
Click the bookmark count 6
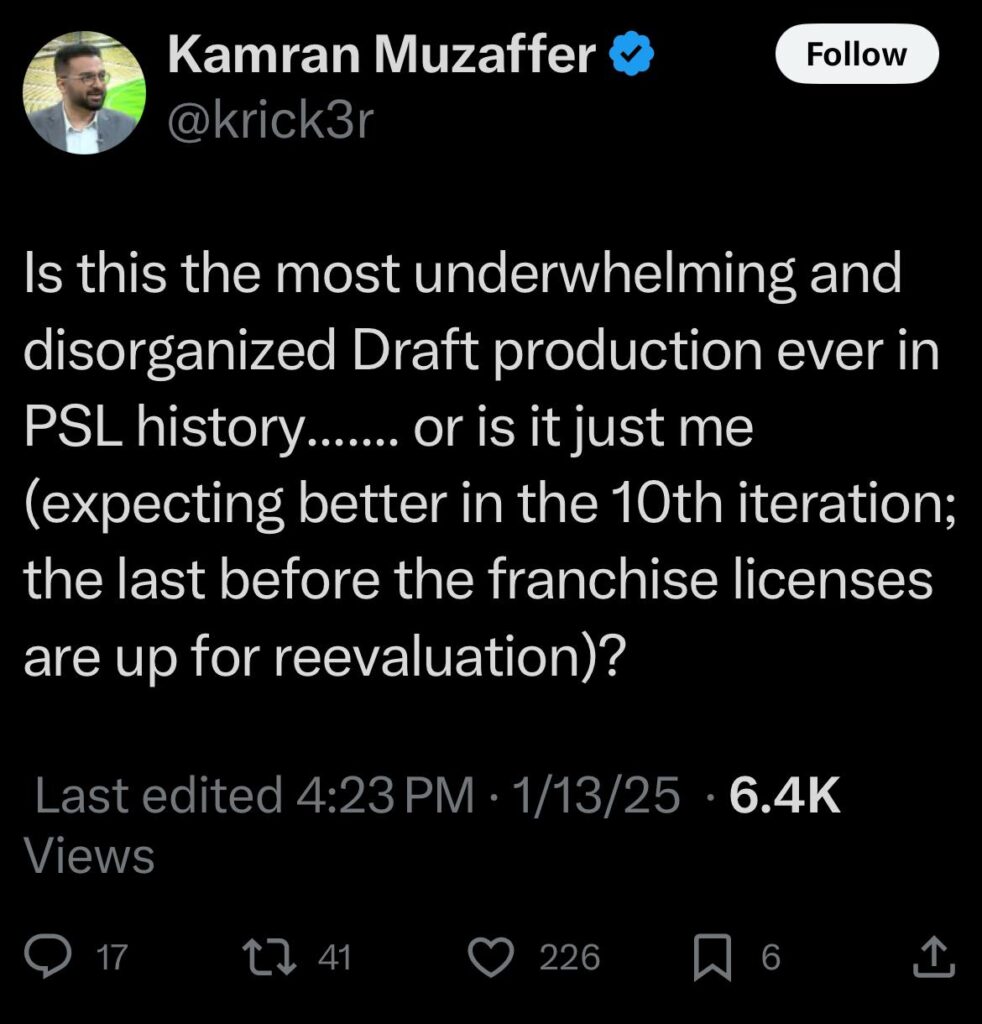770,958
